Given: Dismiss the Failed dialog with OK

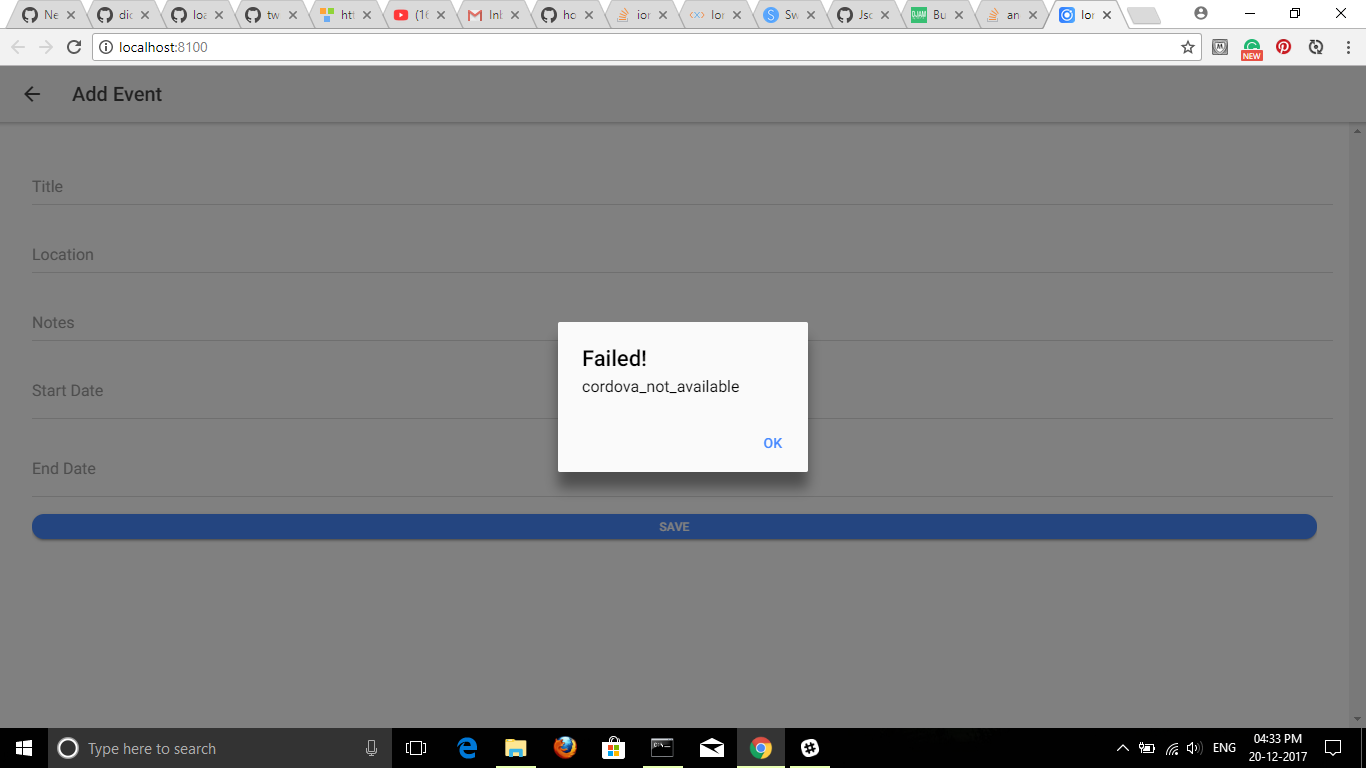Looking at the screenshot, I should pos(772,443).
